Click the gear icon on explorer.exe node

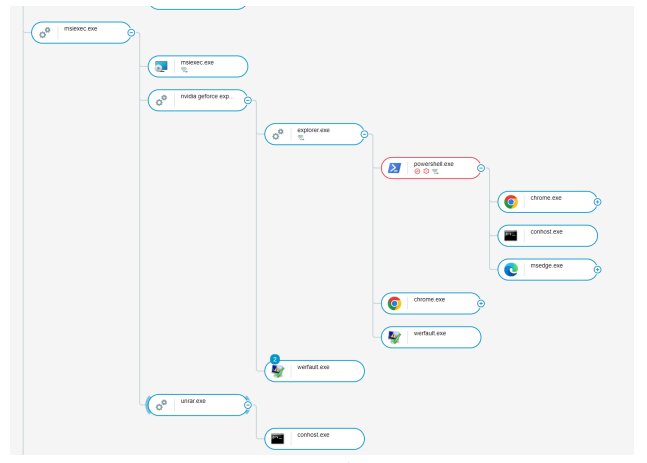click(278, 134)
